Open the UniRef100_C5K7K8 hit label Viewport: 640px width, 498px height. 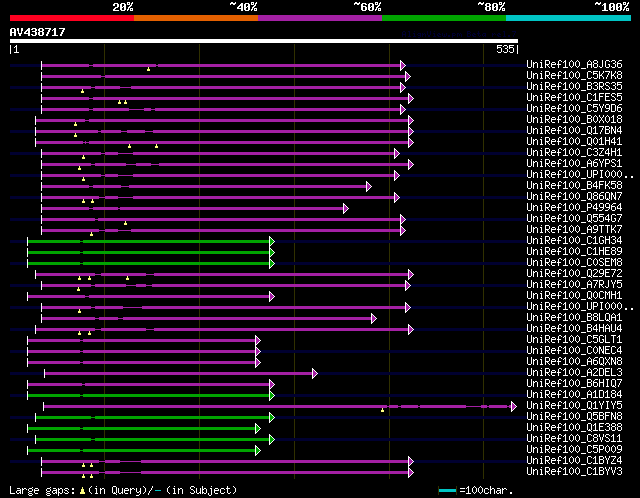[x=574, y=76]
